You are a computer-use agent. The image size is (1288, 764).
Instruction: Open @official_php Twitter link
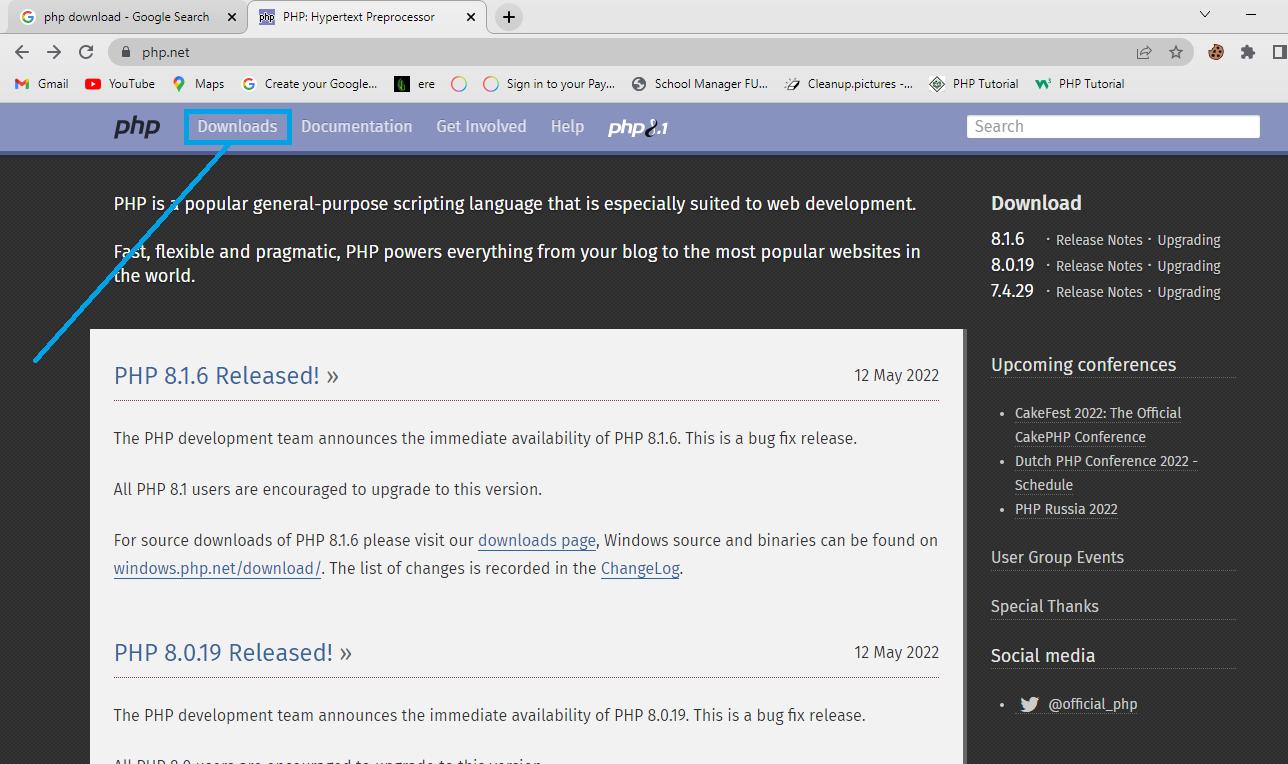(x=1092, y=704)
